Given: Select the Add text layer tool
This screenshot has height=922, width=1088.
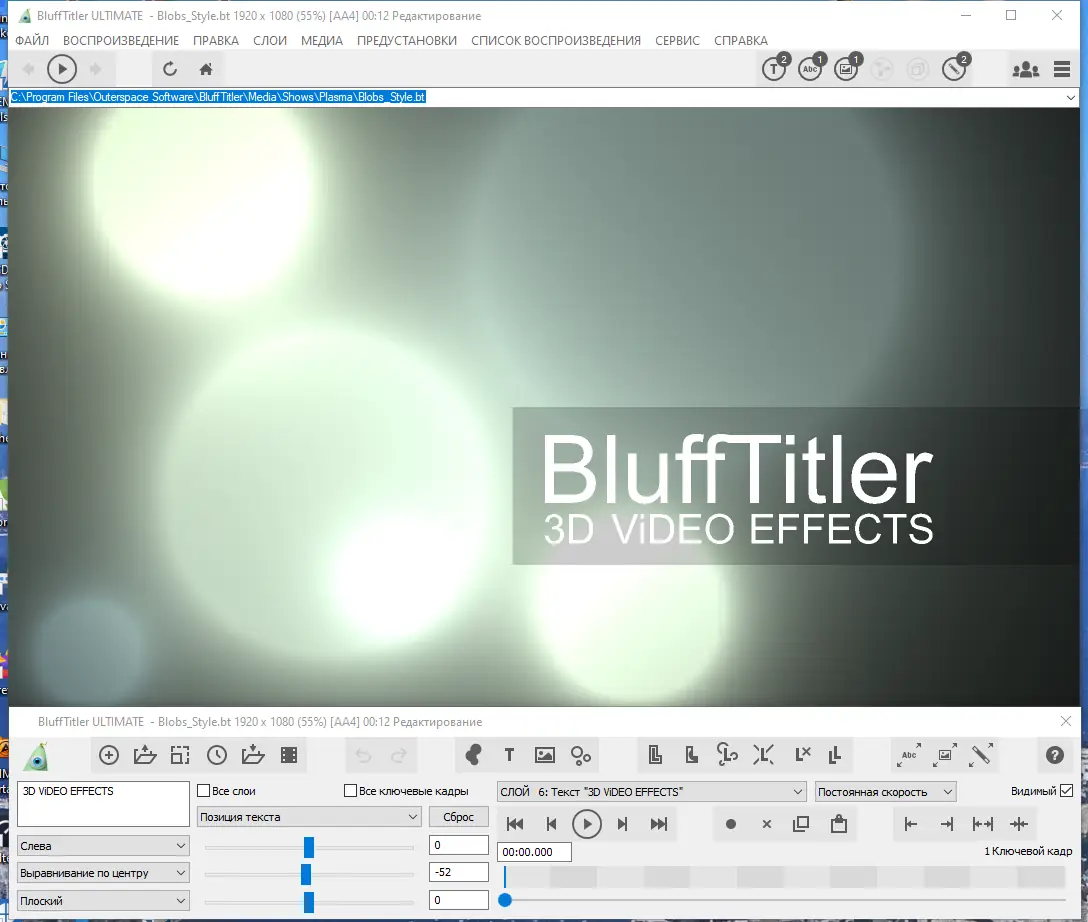Looking at the screenshot, I should coord(510,755).
